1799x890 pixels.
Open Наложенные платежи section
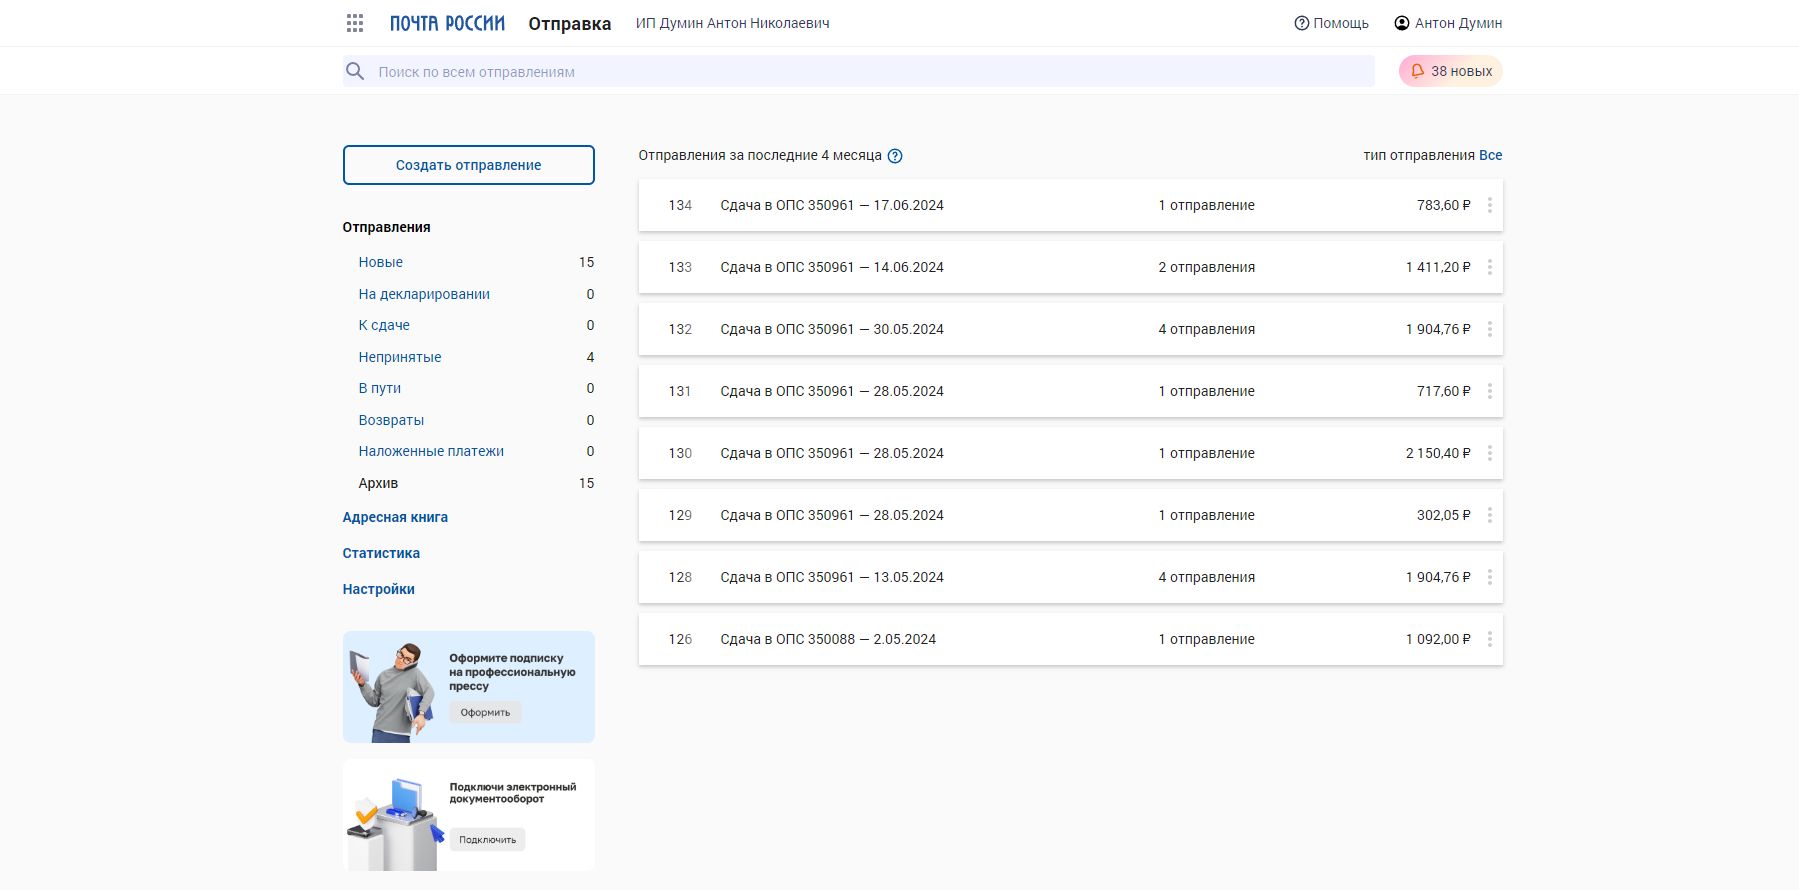tap(431, 451)
